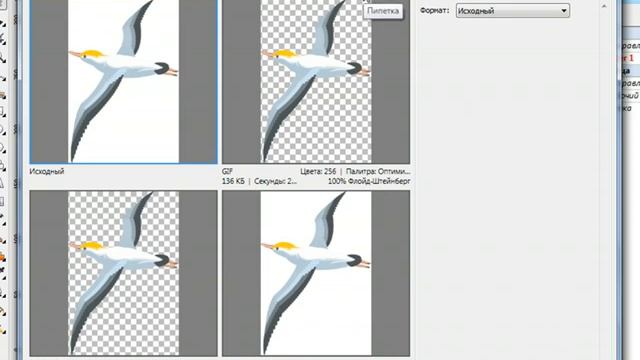Click the scroll-up arrow of the settings panel
The width and height of the screenshot is (640, 360).
point(604,7)
